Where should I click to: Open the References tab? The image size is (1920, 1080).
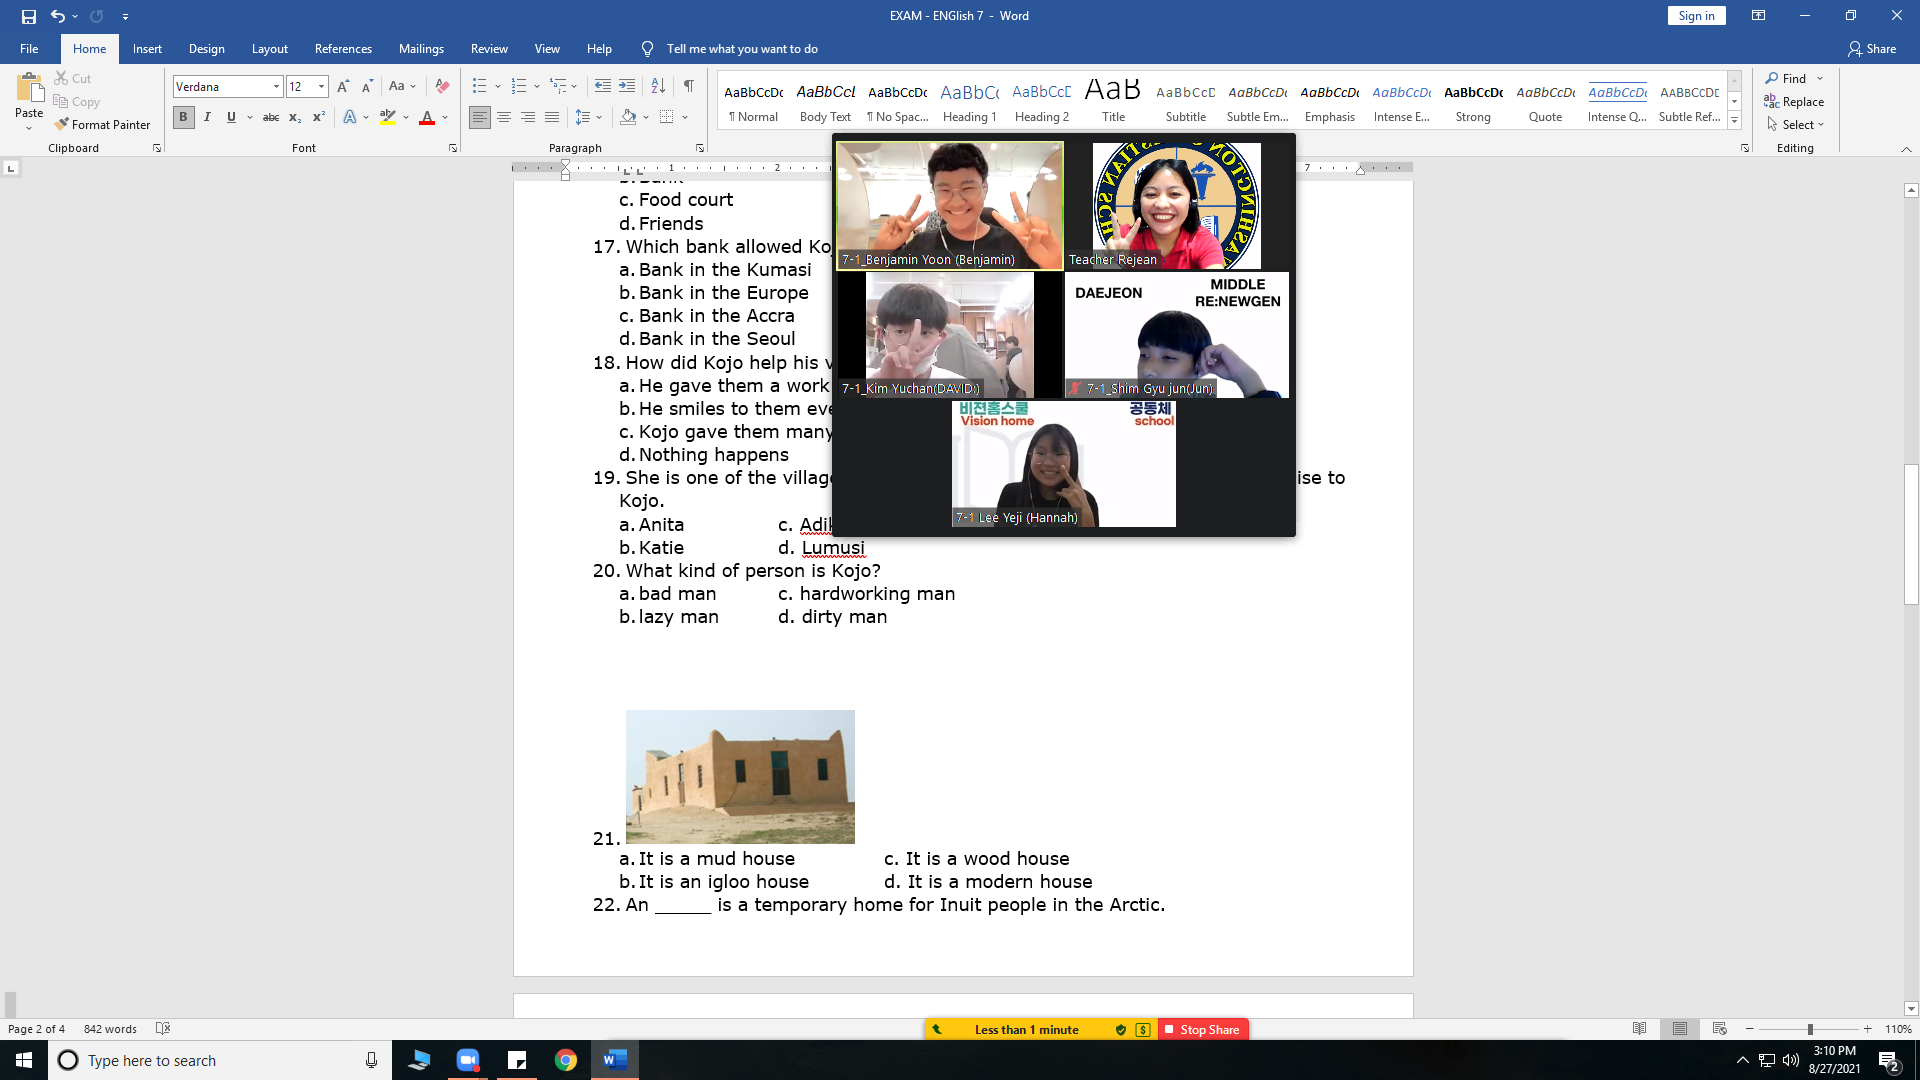(343, 49)
